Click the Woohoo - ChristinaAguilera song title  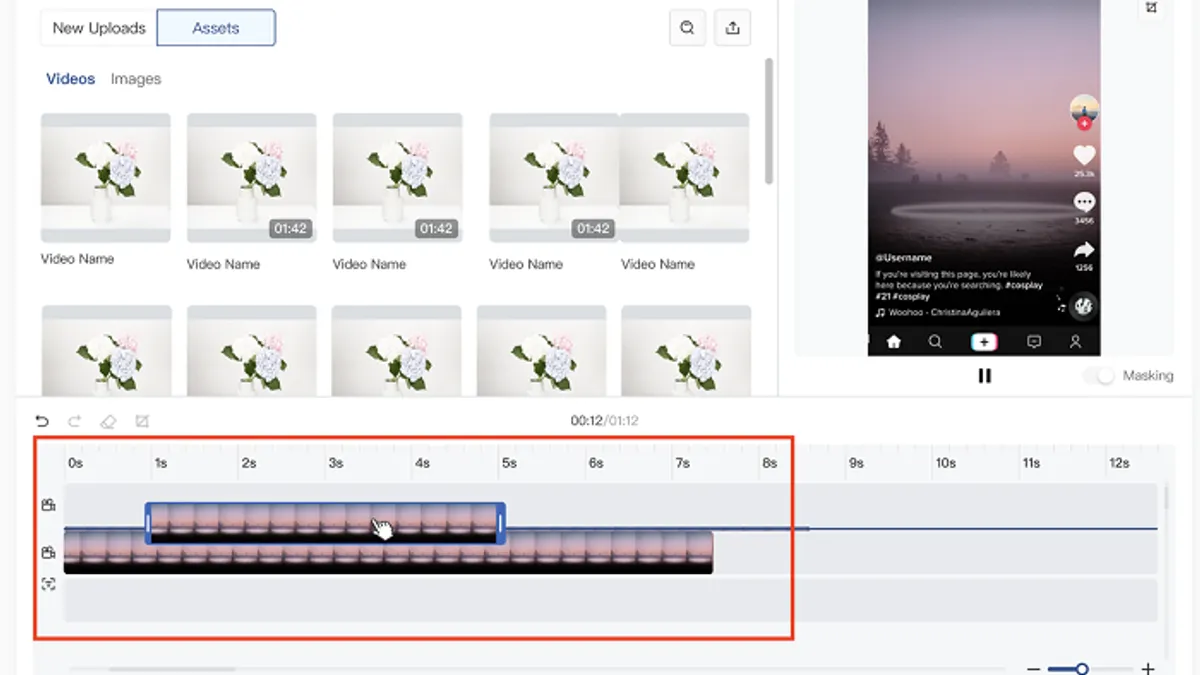click(947, 313)
